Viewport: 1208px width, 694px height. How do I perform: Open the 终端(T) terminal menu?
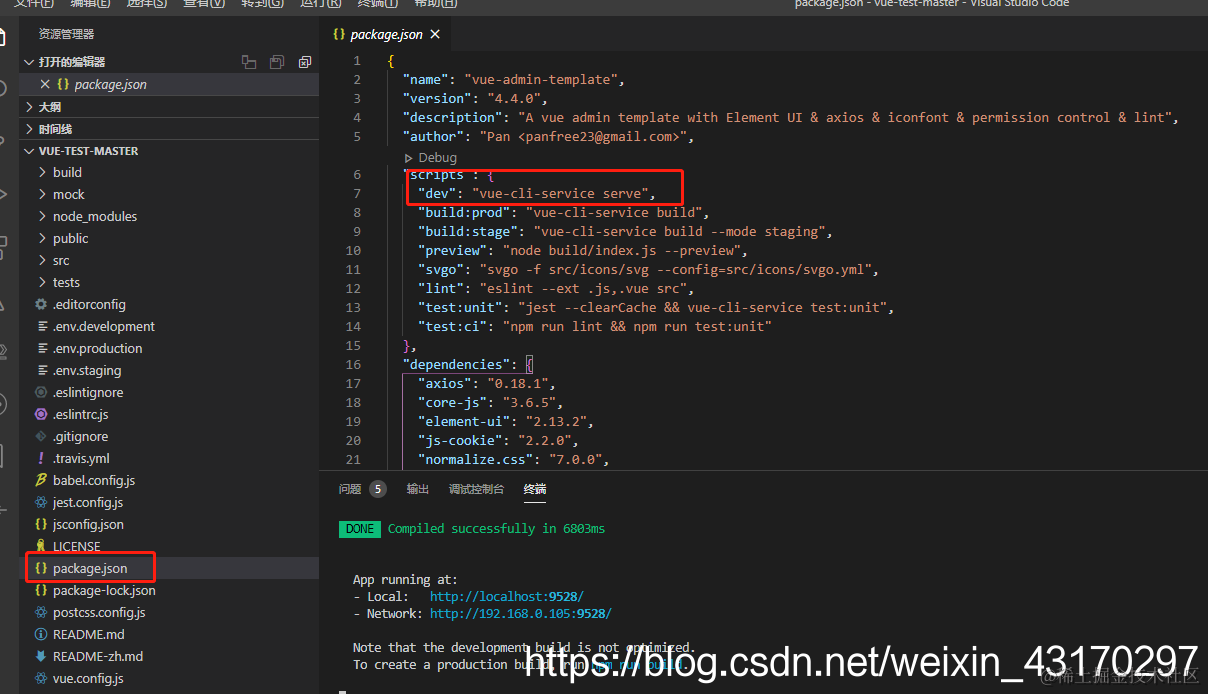(x=379, y=3)
